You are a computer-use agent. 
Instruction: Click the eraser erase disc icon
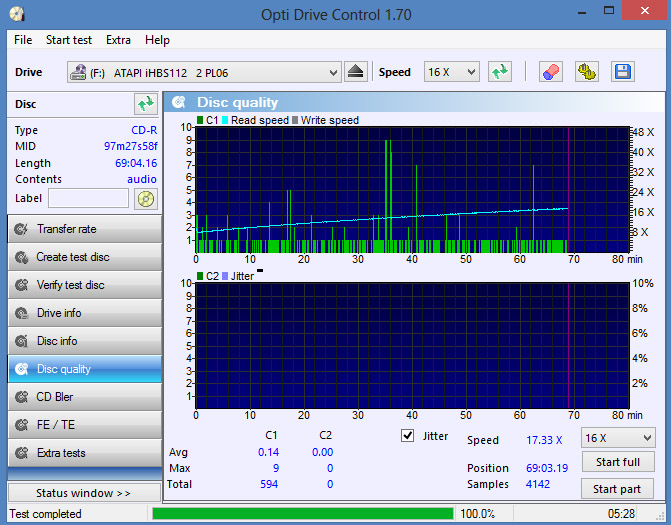click(550, 72)
